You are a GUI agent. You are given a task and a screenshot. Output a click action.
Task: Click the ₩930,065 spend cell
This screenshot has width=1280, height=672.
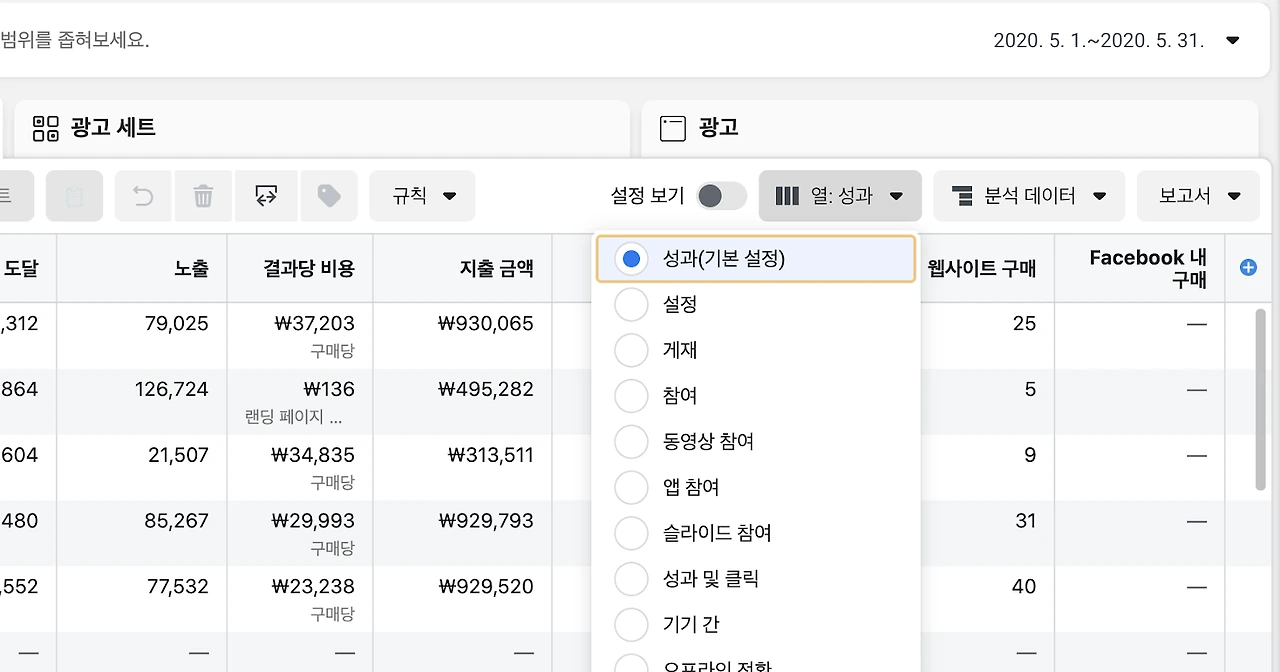[486, 324]
